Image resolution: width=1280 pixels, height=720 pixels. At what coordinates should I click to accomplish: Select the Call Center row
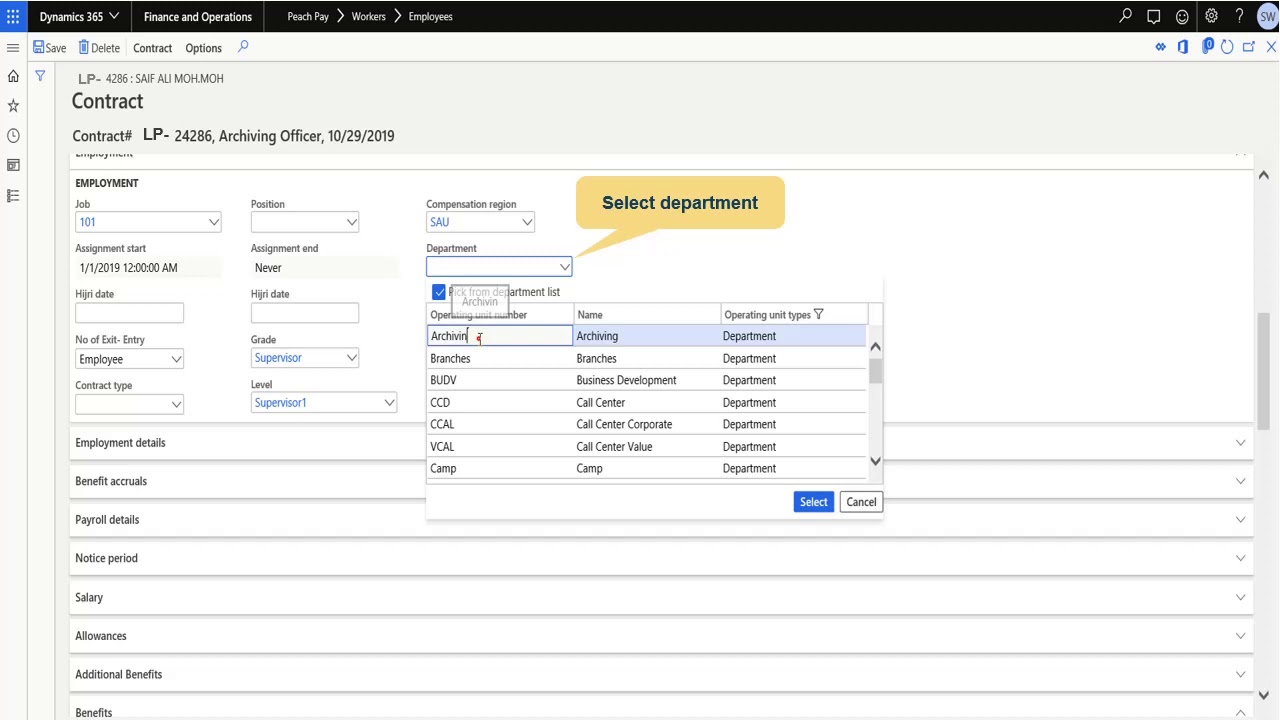tap(600, 402)
